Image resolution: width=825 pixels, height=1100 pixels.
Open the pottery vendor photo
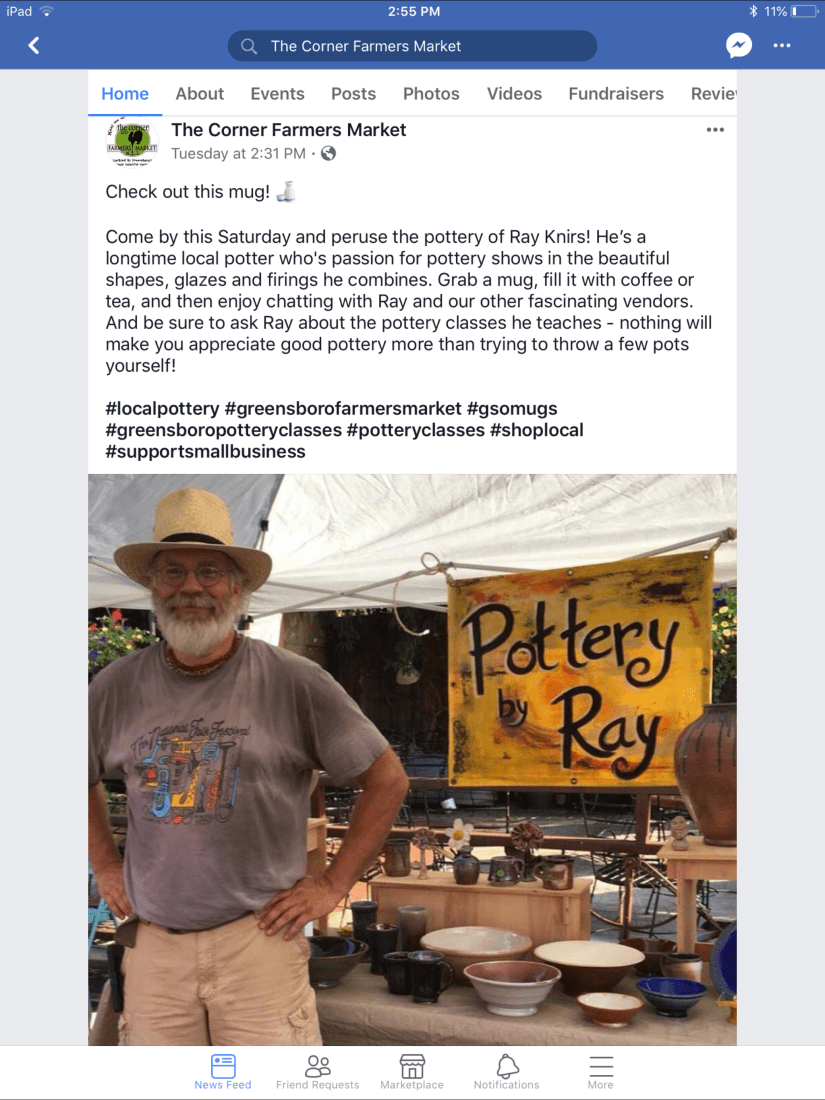[x=412, y=760]
